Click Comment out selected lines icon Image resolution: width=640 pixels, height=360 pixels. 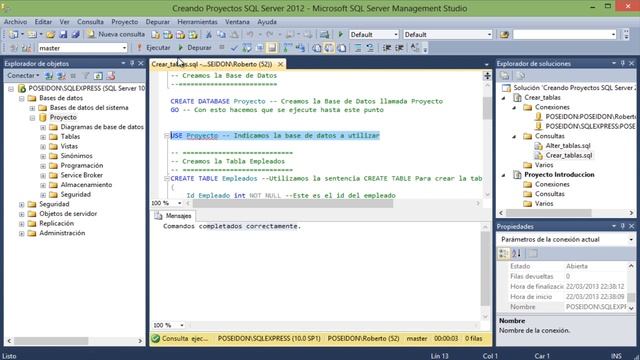(x=358, y=48)
